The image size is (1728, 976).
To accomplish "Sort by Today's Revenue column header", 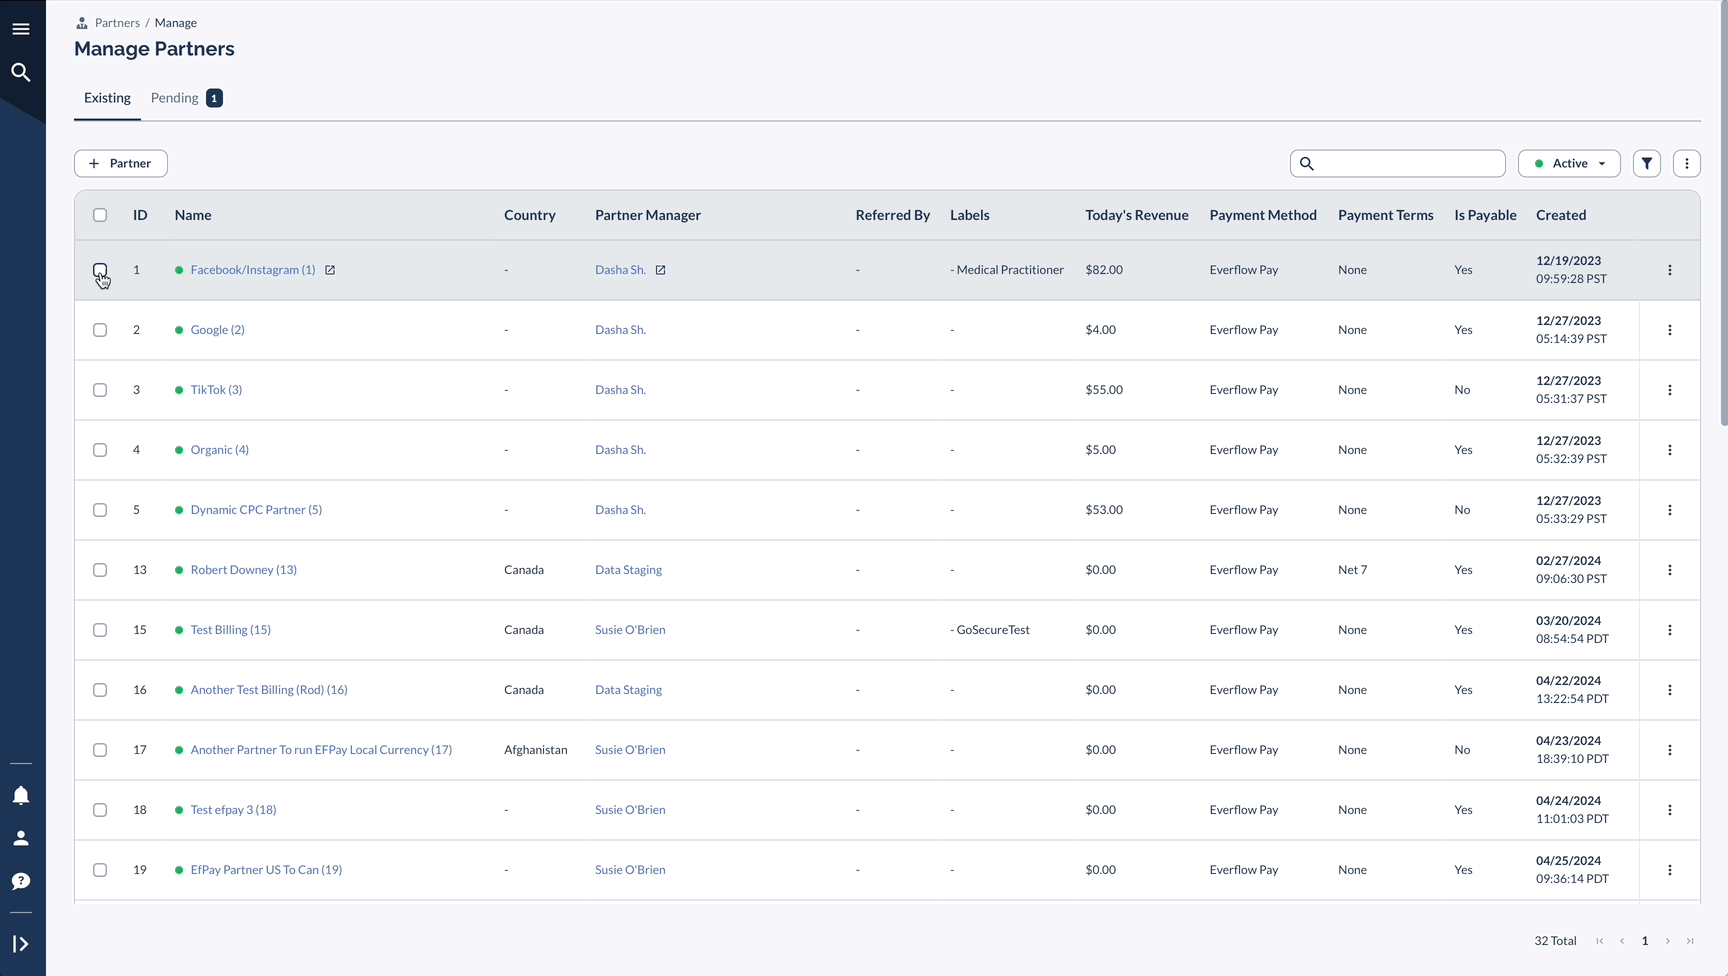I will [x=1137, y=215].
